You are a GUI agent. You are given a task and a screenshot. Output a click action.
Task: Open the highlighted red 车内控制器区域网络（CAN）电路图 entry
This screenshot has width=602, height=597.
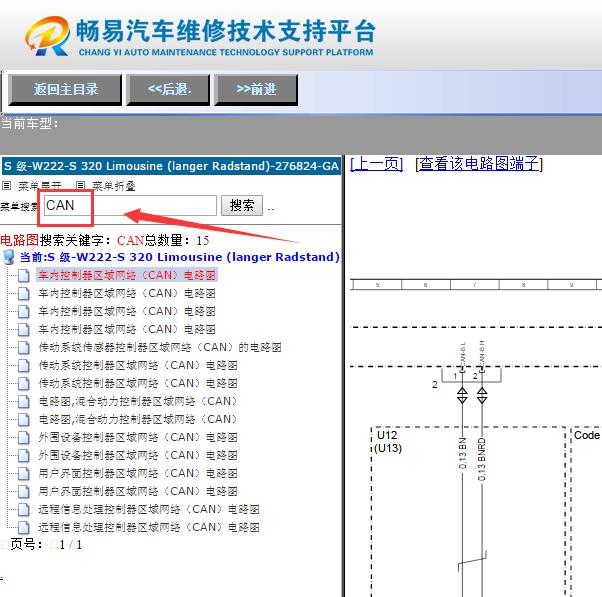point(127,275)
